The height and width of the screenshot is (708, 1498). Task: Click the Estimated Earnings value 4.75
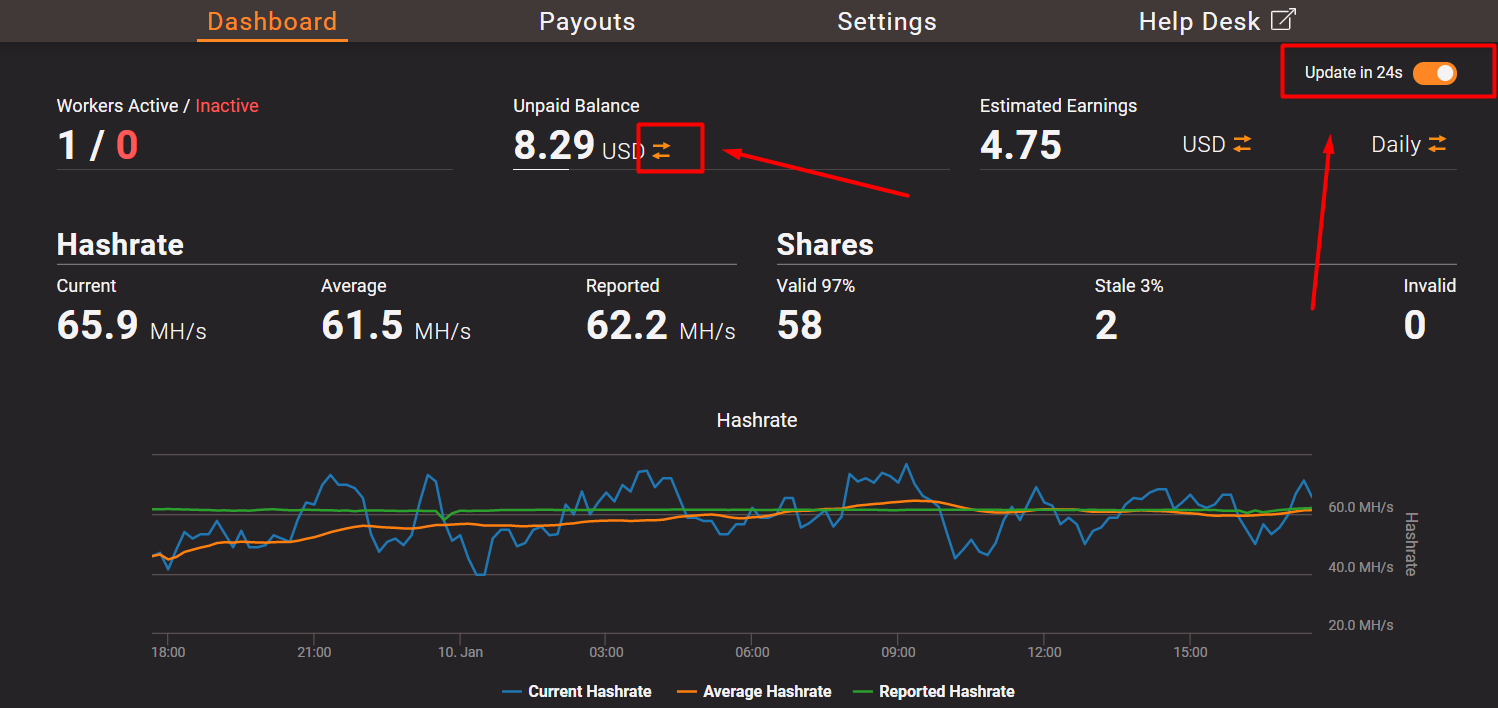[1021, 146]
